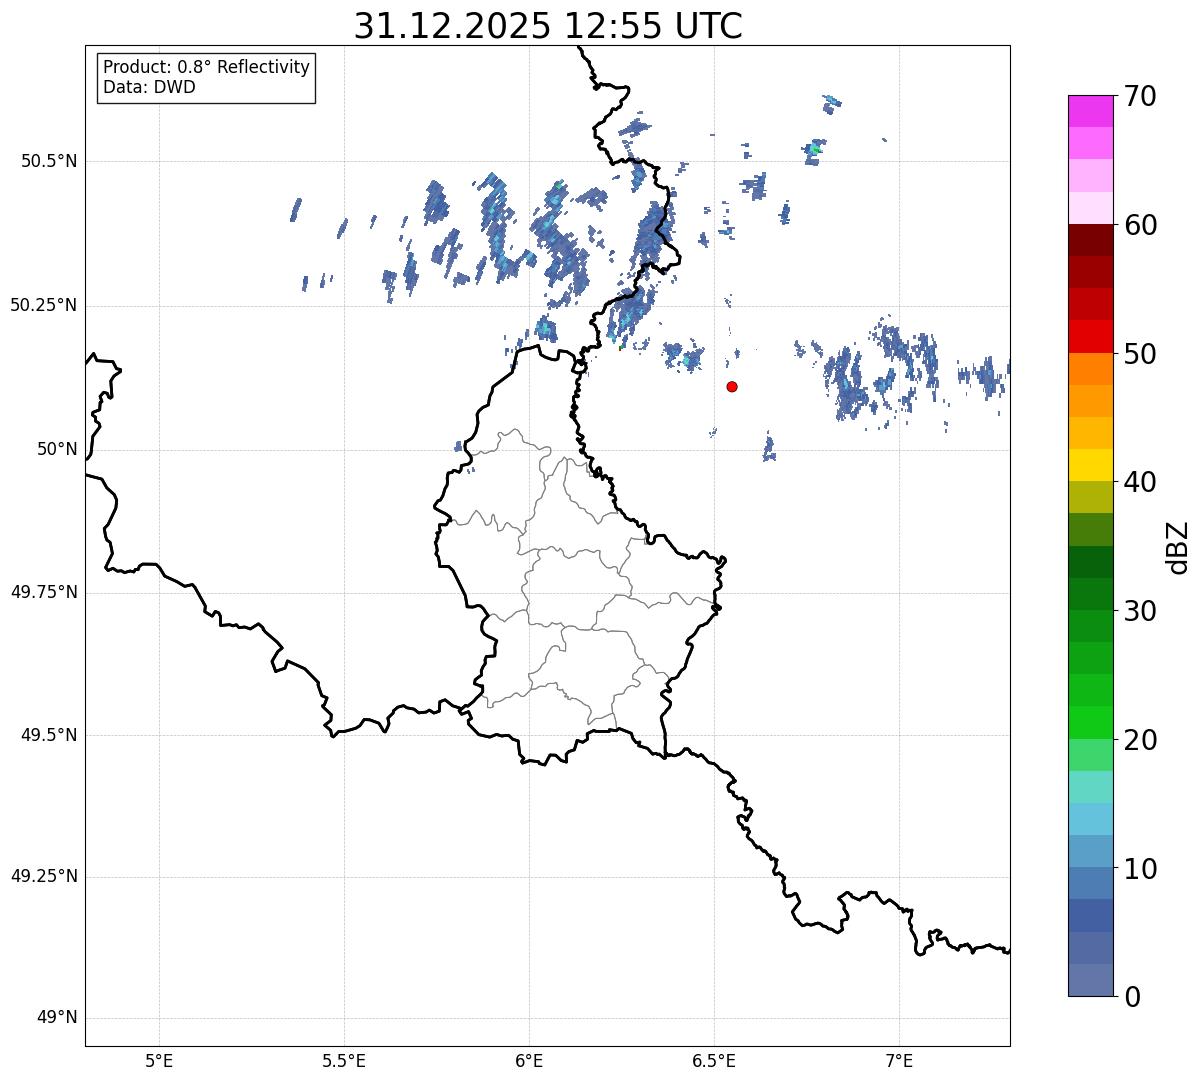Click the 49.5°N latitude label
This screenshot has height=1081, width=1202.
pos(49,735)
